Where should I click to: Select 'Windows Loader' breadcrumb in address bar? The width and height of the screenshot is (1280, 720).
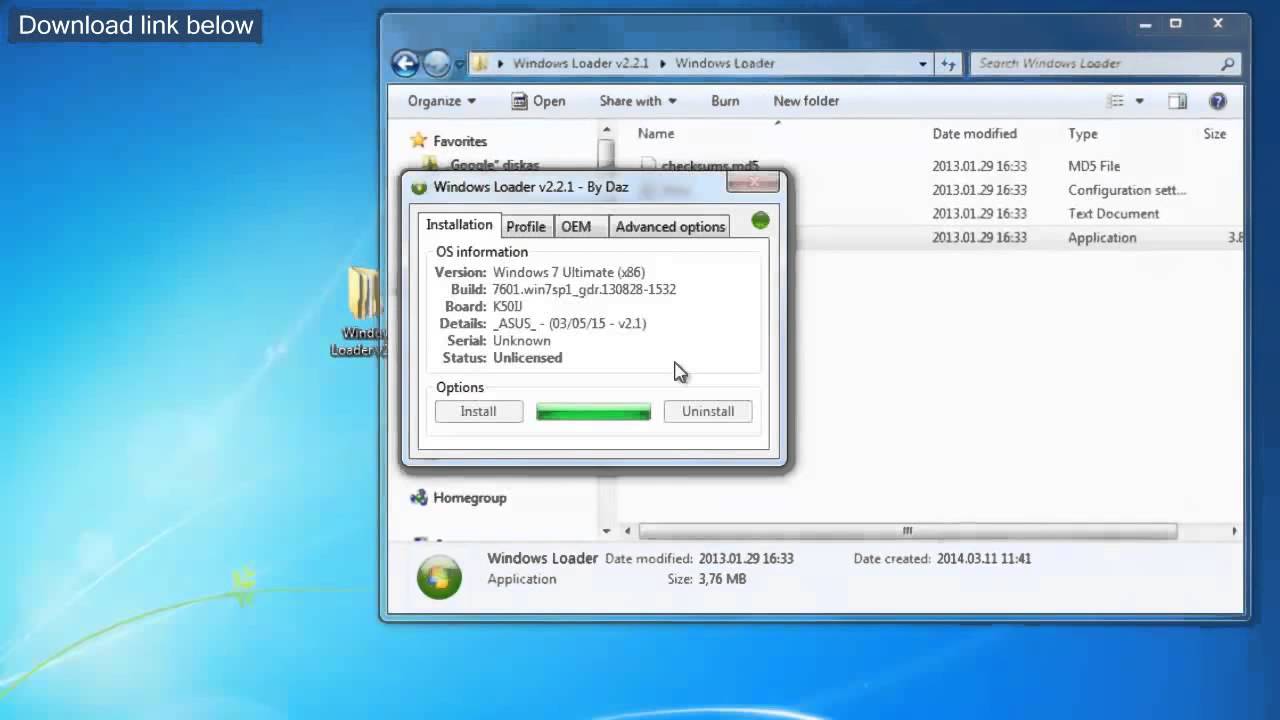725,63
